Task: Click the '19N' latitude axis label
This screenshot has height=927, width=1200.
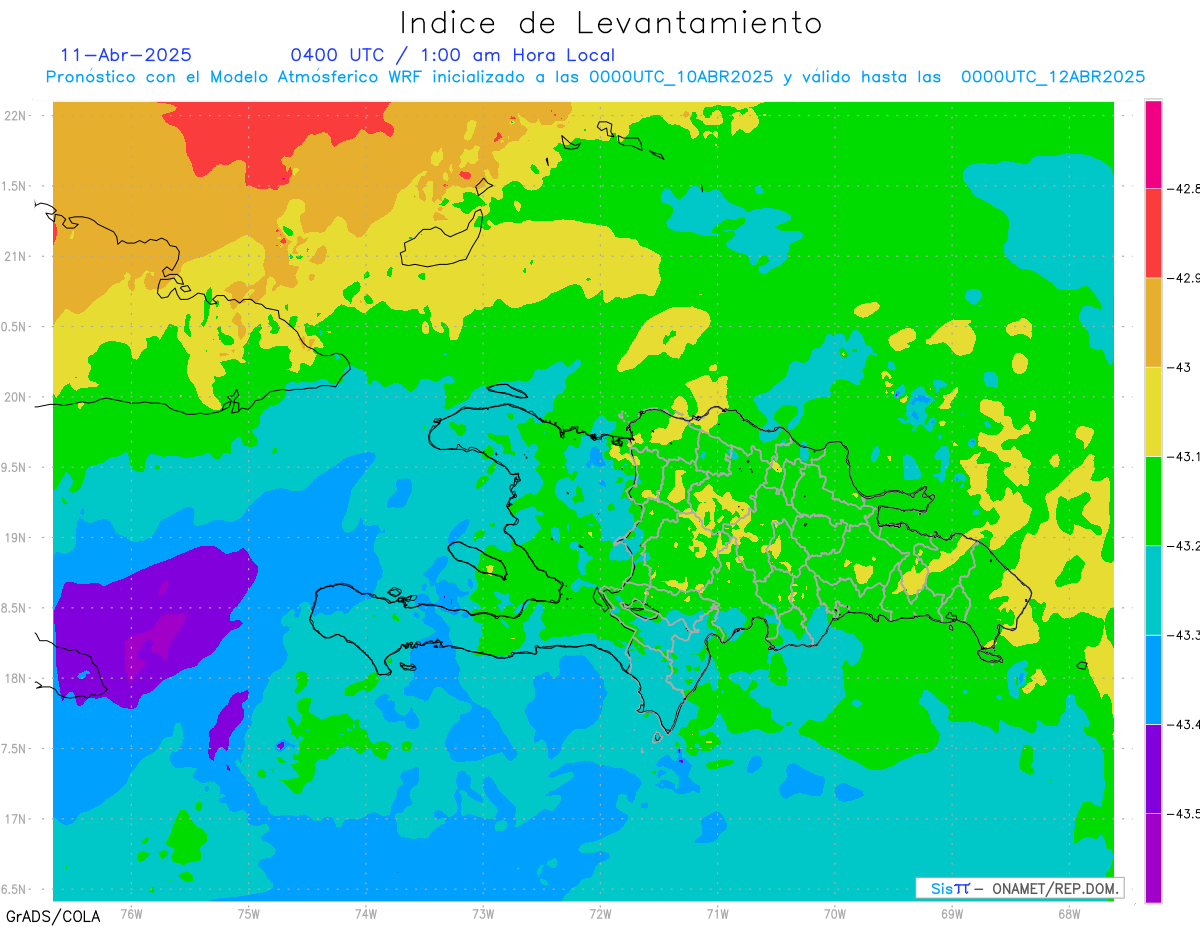Action: [15, 537]
